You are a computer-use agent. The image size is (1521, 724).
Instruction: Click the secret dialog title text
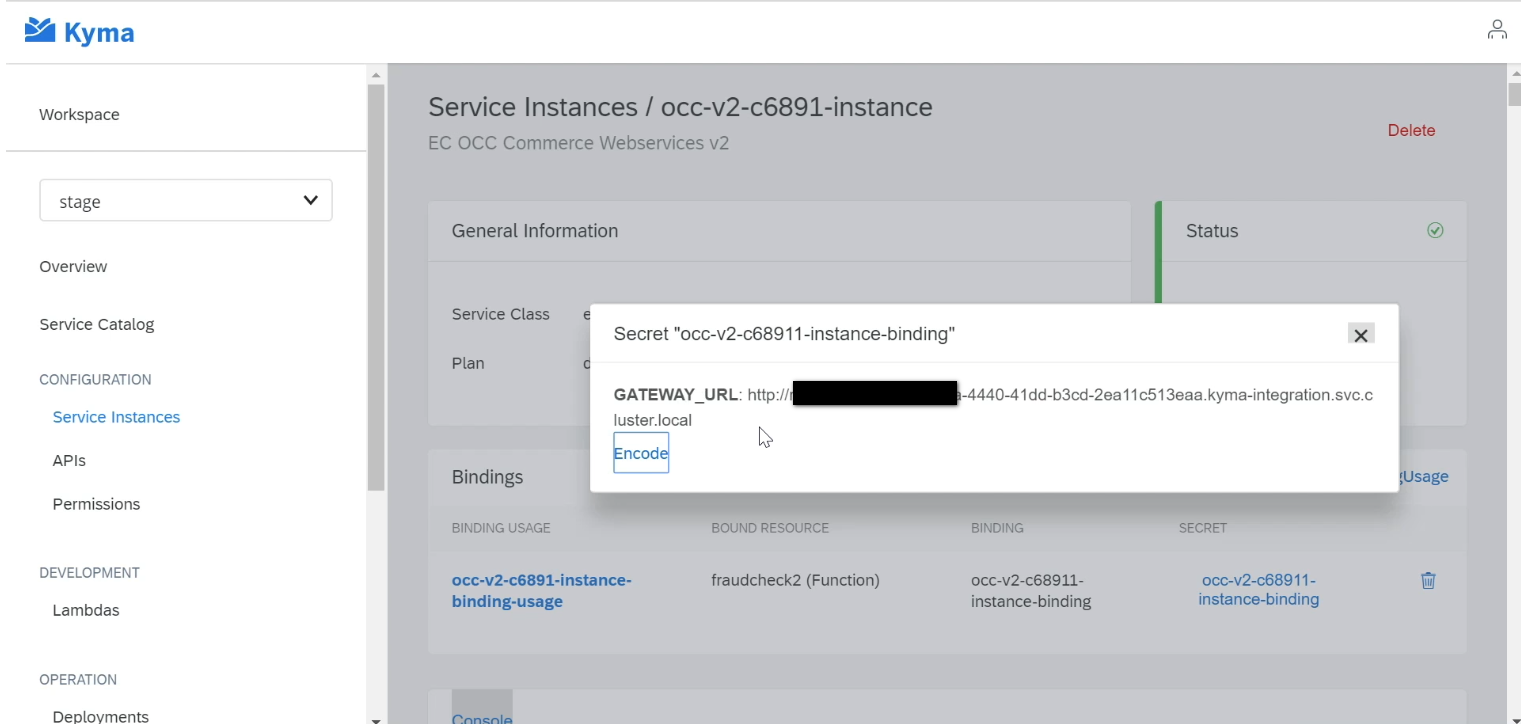(x=784, y=334)
